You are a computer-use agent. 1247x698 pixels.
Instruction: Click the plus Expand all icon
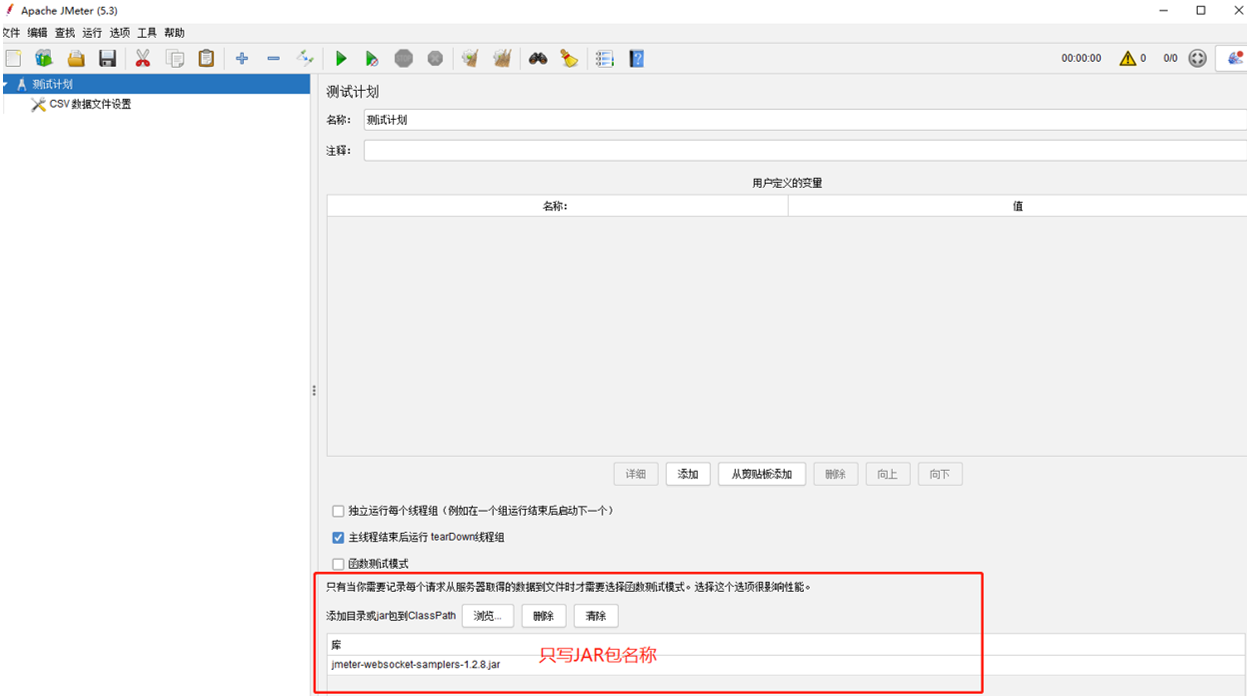[241, 59]
